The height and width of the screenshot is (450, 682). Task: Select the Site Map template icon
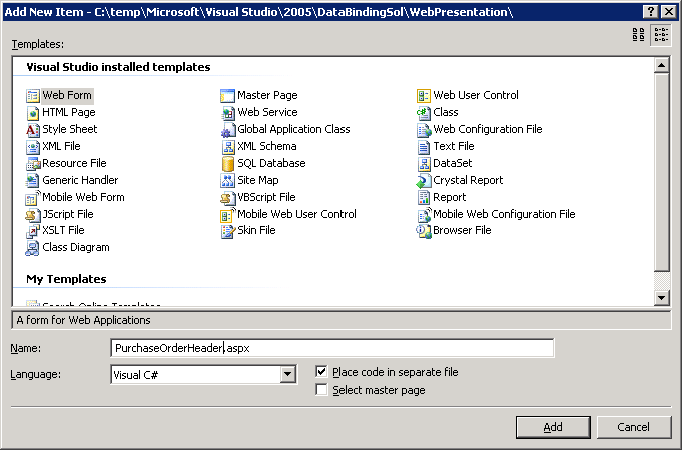(227, 180)
